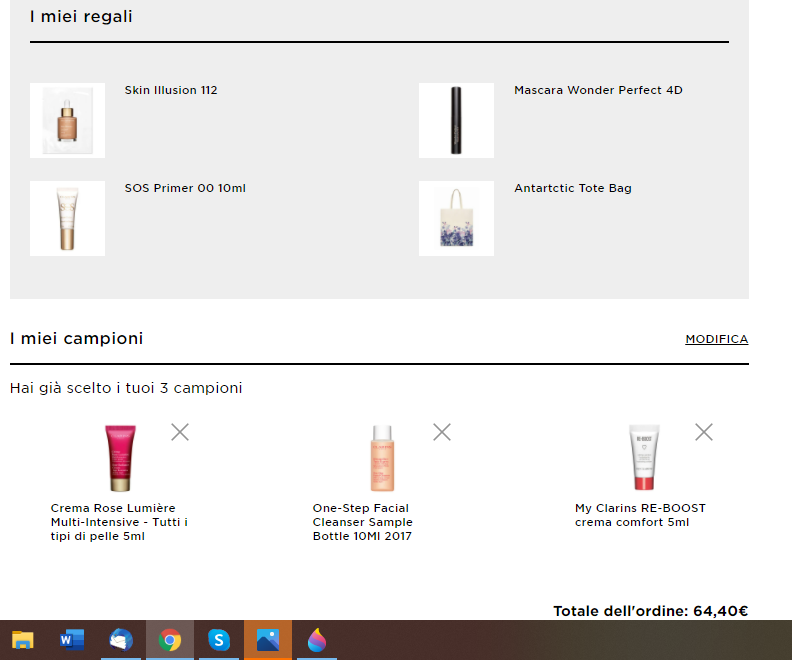Screen dimensions: 792x660
Task: Remove Crema Rose Lumière sample with X
Action: [x=180, y=432]
